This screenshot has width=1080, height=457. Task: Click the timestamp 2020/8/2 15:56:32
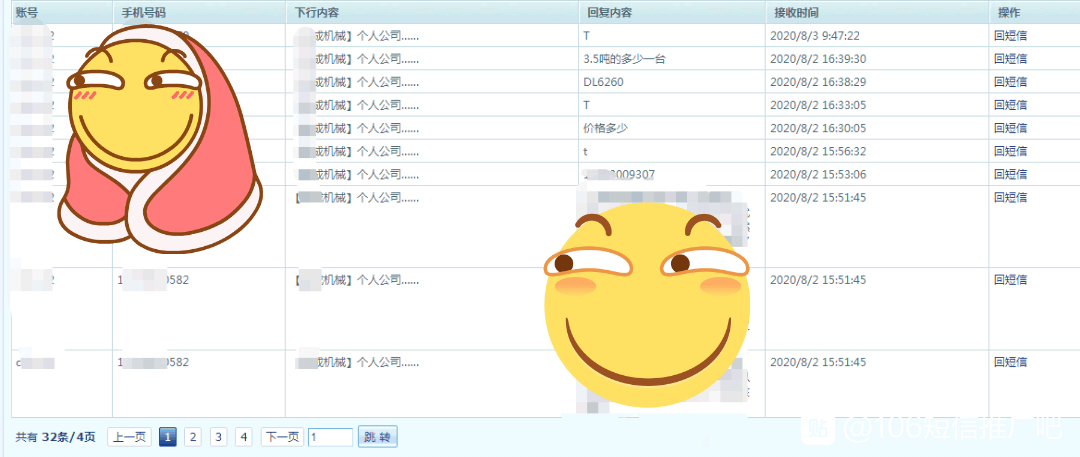click(x=818, y=151)
